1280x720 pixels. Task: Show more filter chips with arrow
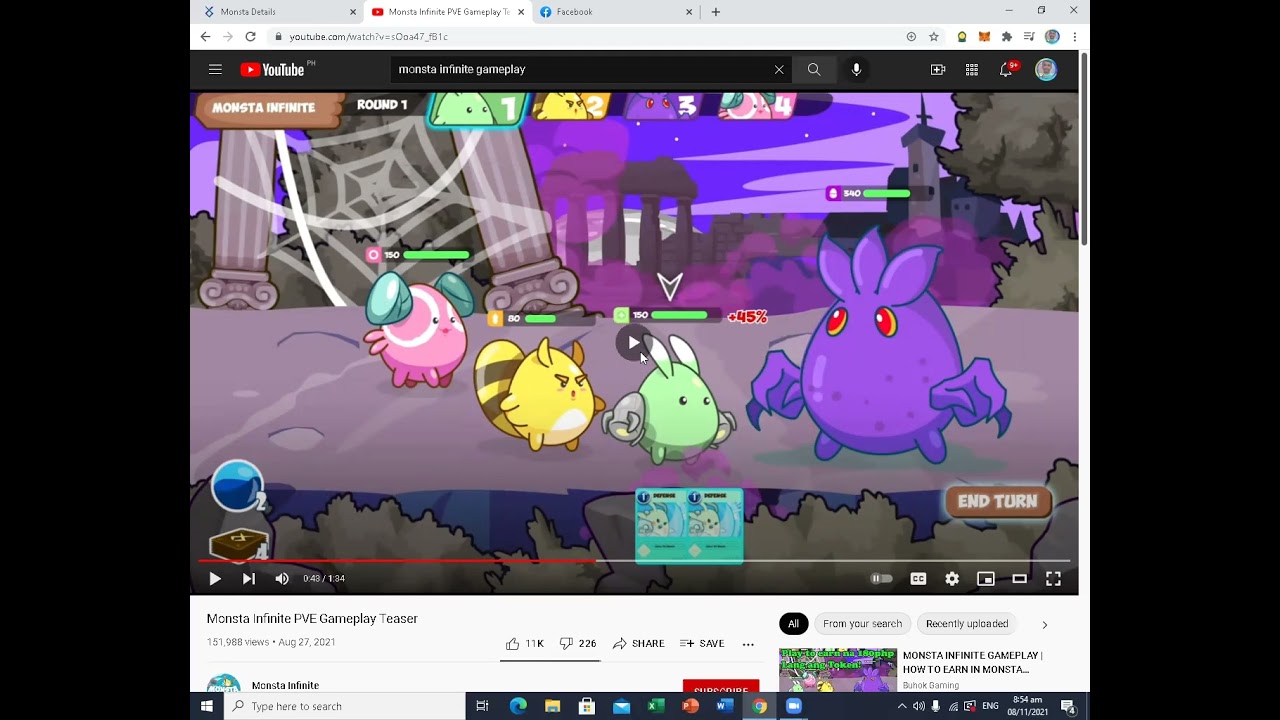pyautogui.click(x=1045, y=624)
